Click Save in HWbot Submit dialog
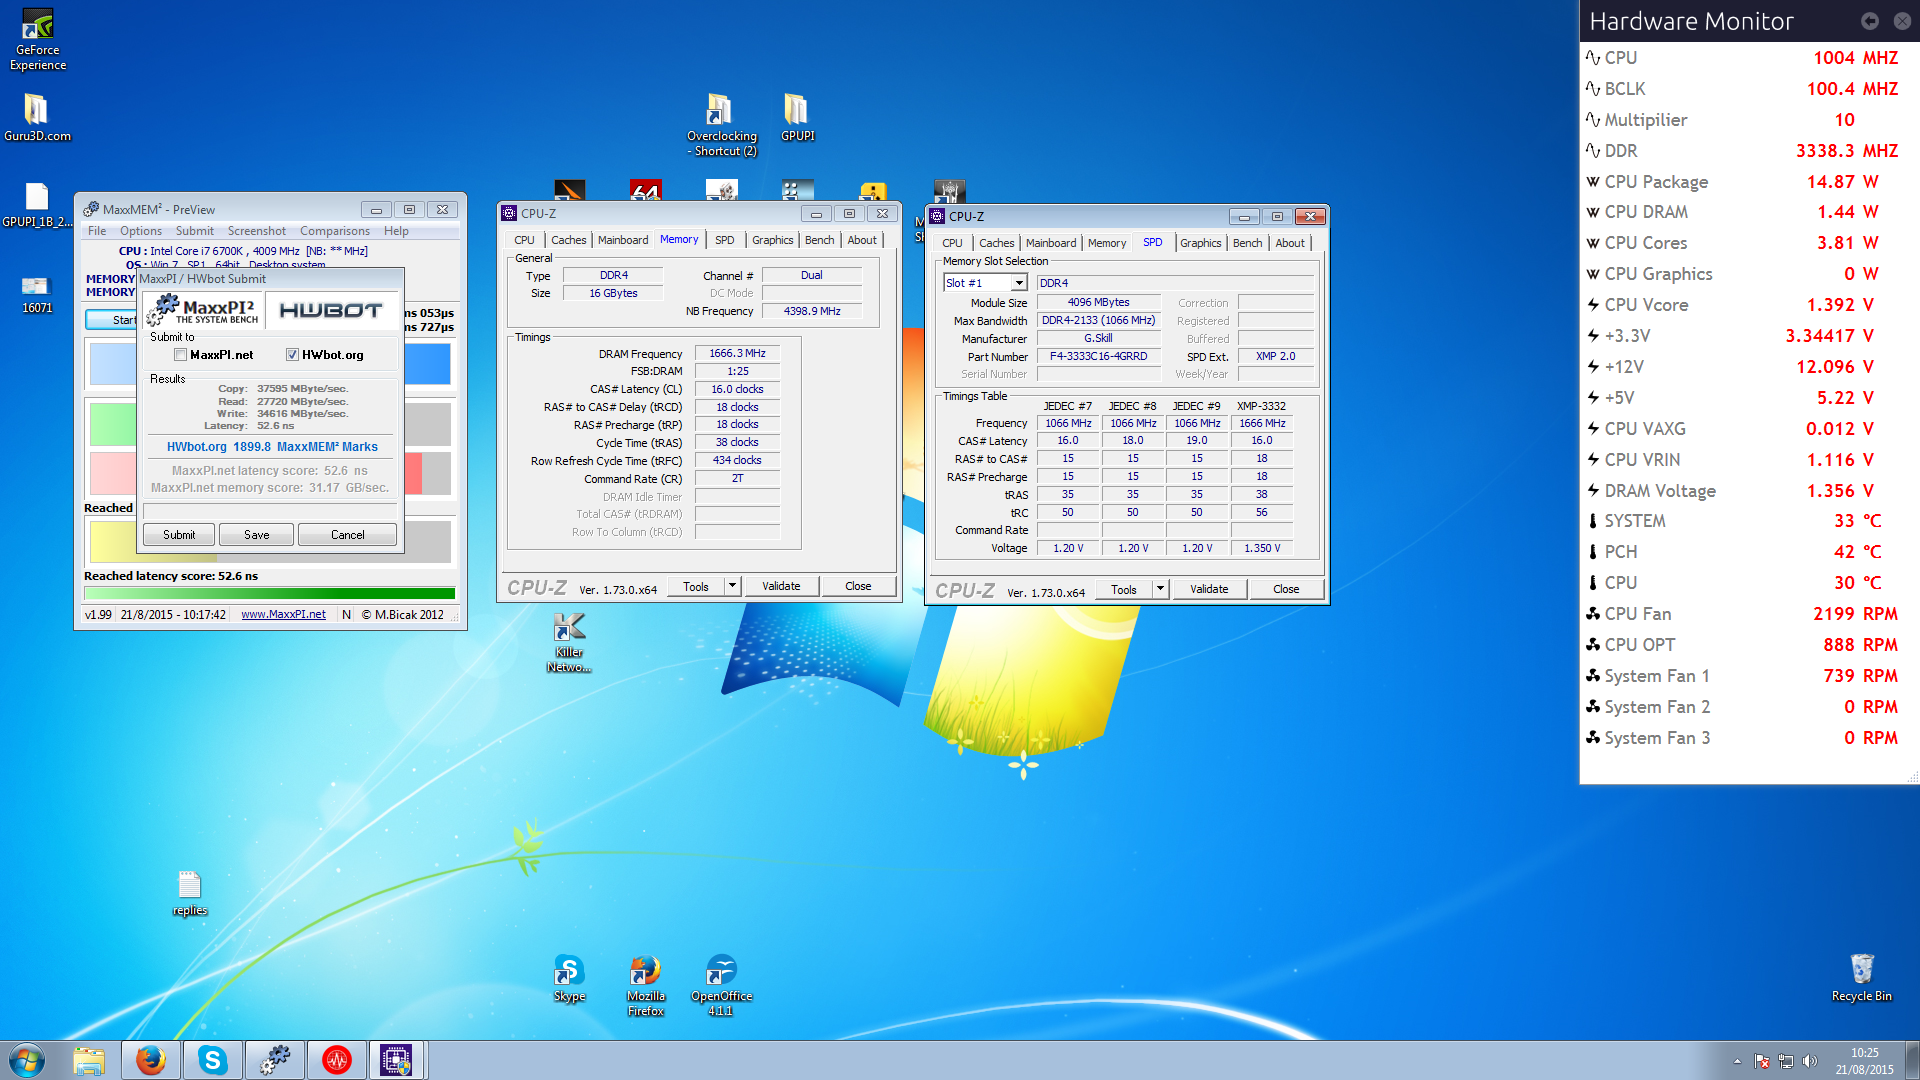This screenshot has height=1080, width=1920. click(x=257, y=535)
